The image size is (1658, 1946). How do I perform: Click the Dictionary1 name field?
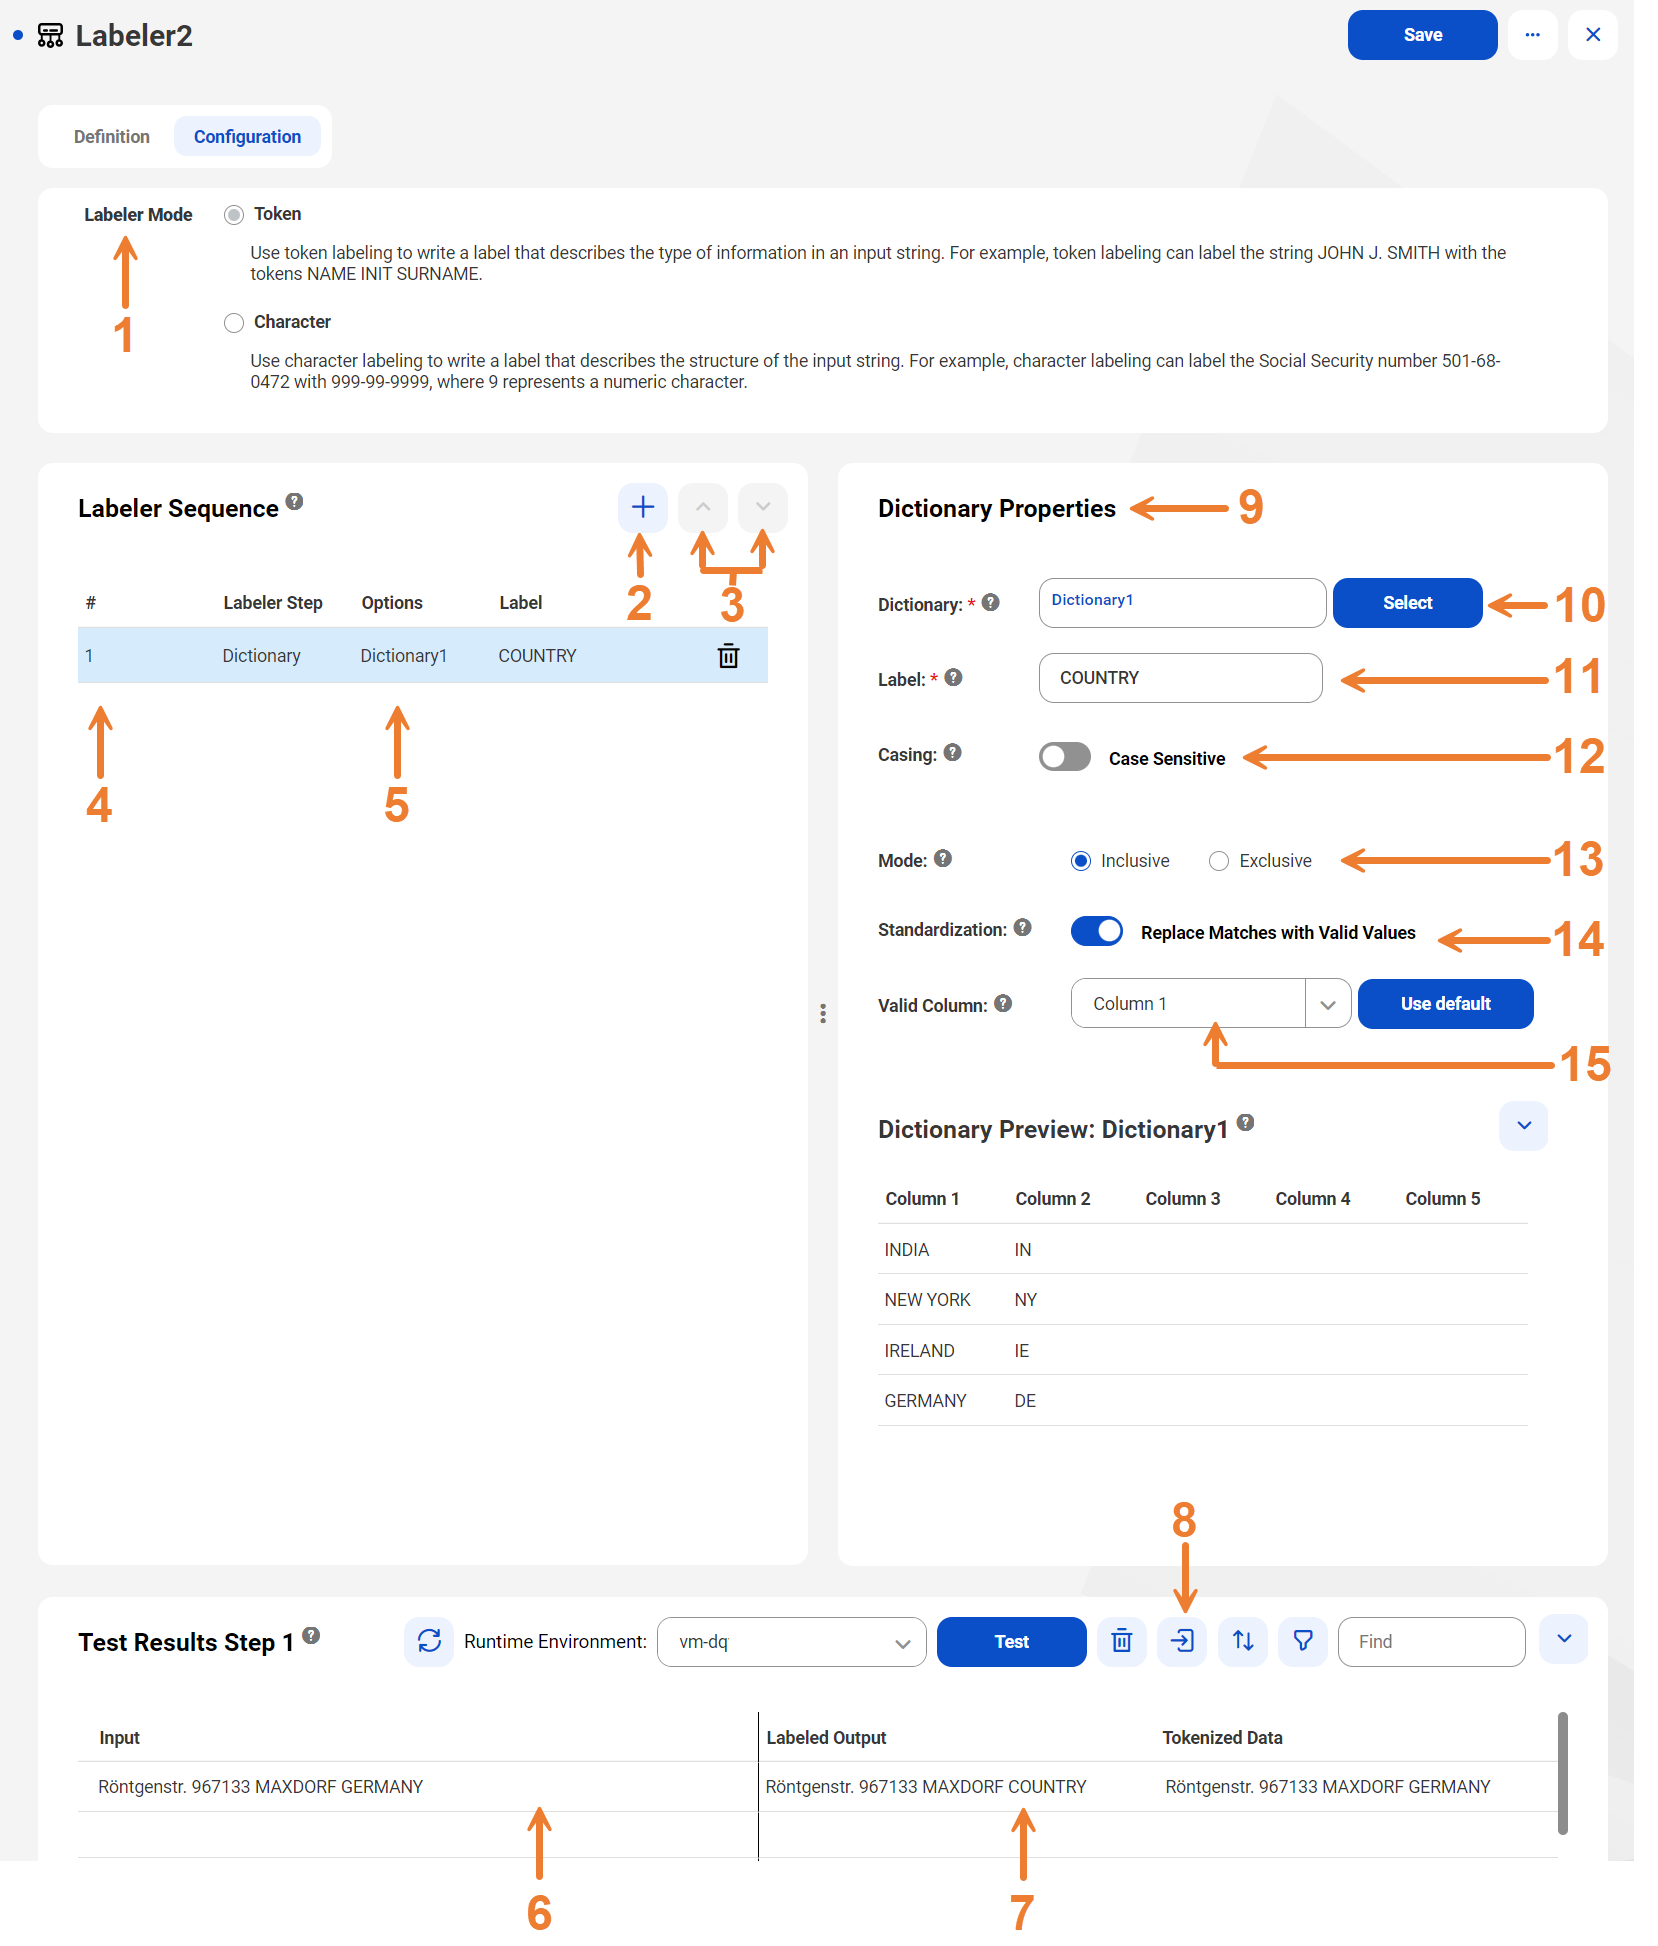(1182, 603)
